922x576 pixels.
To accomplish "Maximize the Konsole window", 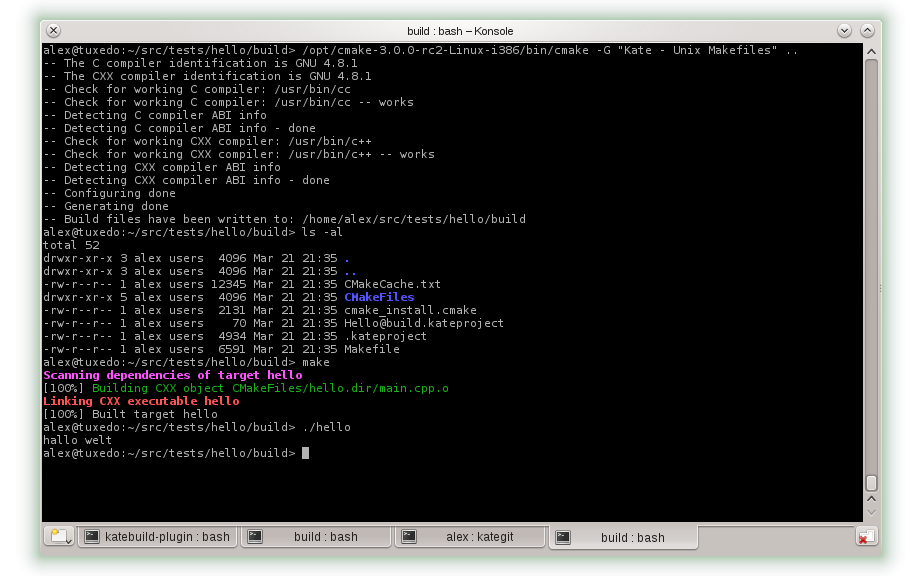I will pos(867,31).
